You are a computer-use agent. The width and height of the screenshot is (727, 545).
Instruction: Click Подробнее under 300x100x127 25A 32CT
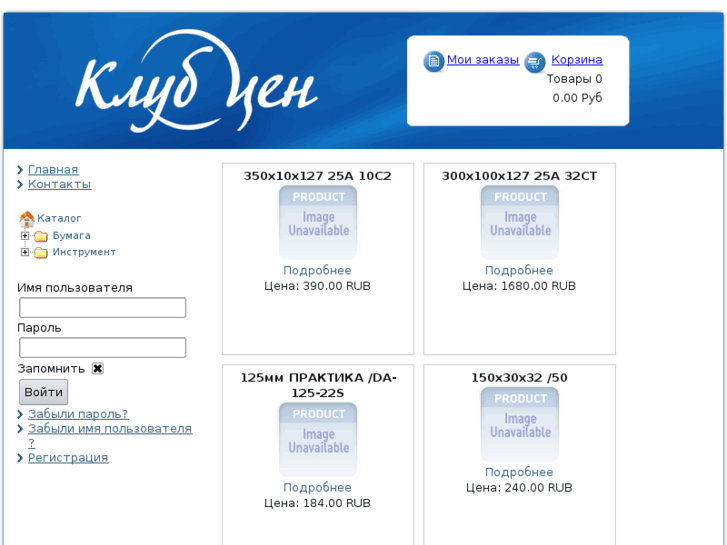[519, 270]
